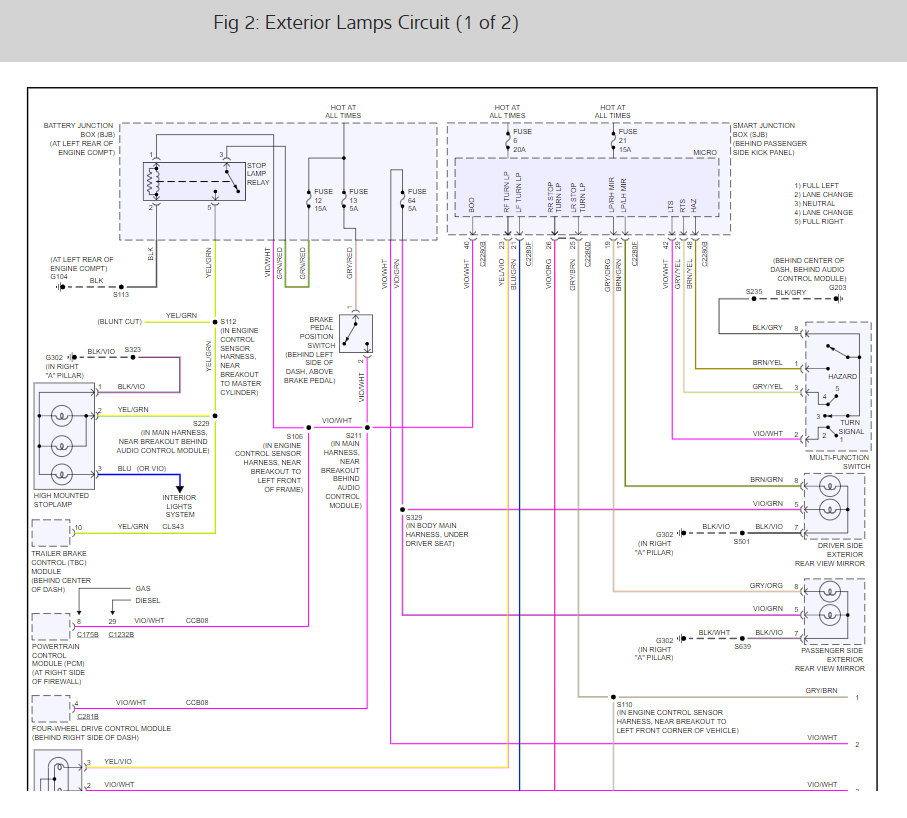
Task: Select the Fuse 13 5A symbol
Action: pos(344,200)
